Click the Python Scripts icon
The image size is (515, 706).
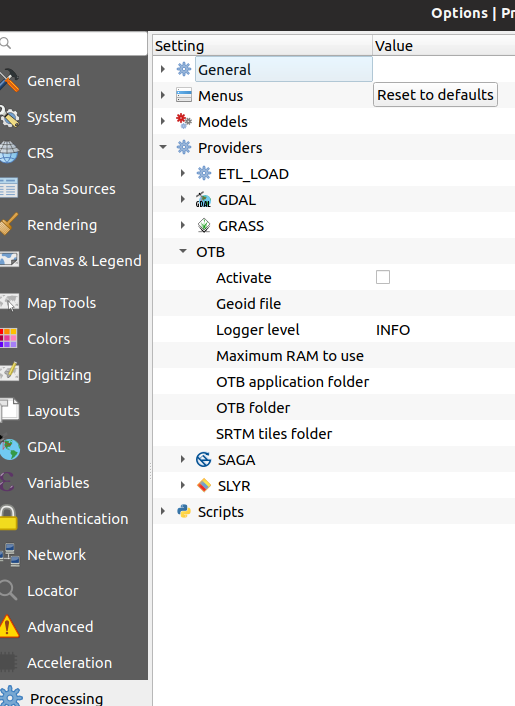pos(184,511)
